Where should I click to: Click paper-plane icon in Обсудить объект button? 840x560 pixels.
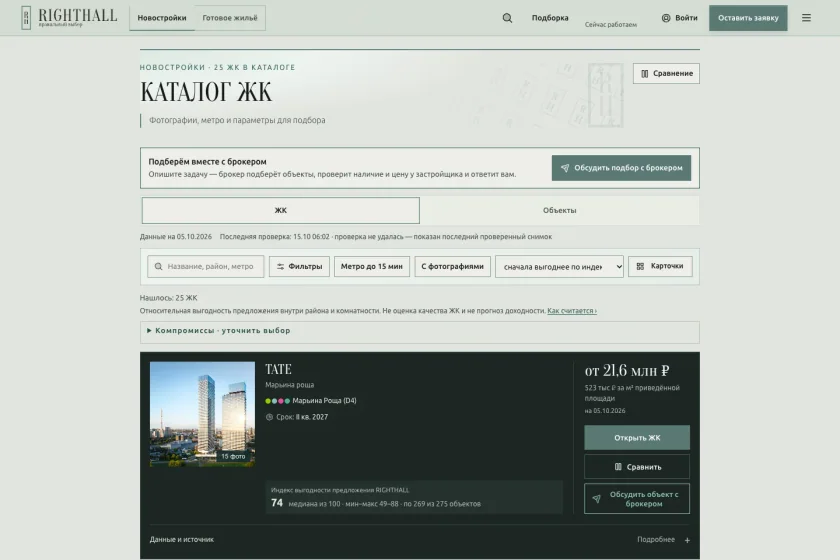(x=596, y=499)
